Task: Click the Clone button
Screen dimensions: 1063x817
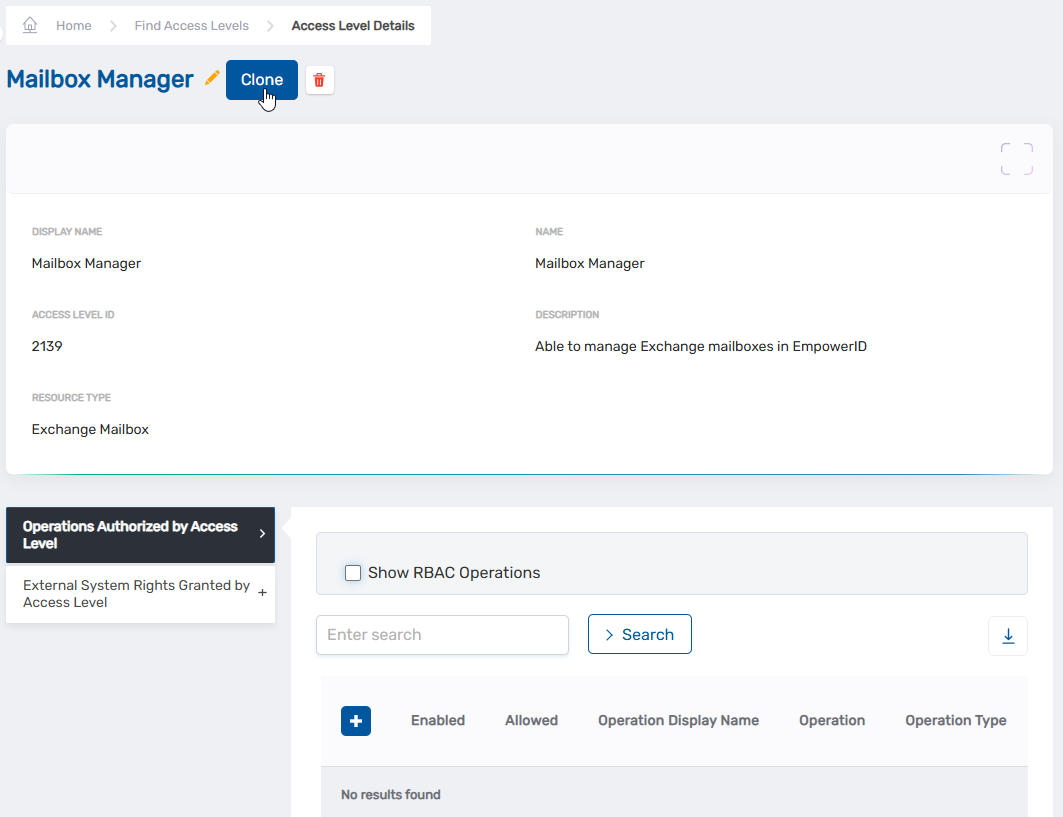Action: (261, 80)
